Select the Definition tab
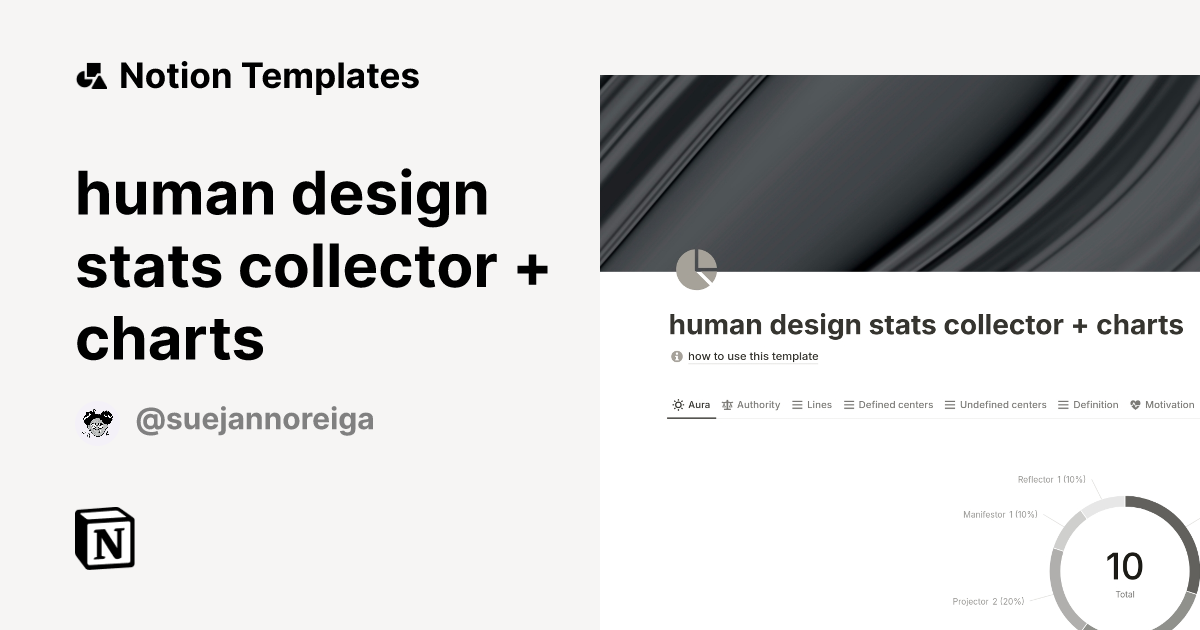1200x630 pixels. [1096, 404]
